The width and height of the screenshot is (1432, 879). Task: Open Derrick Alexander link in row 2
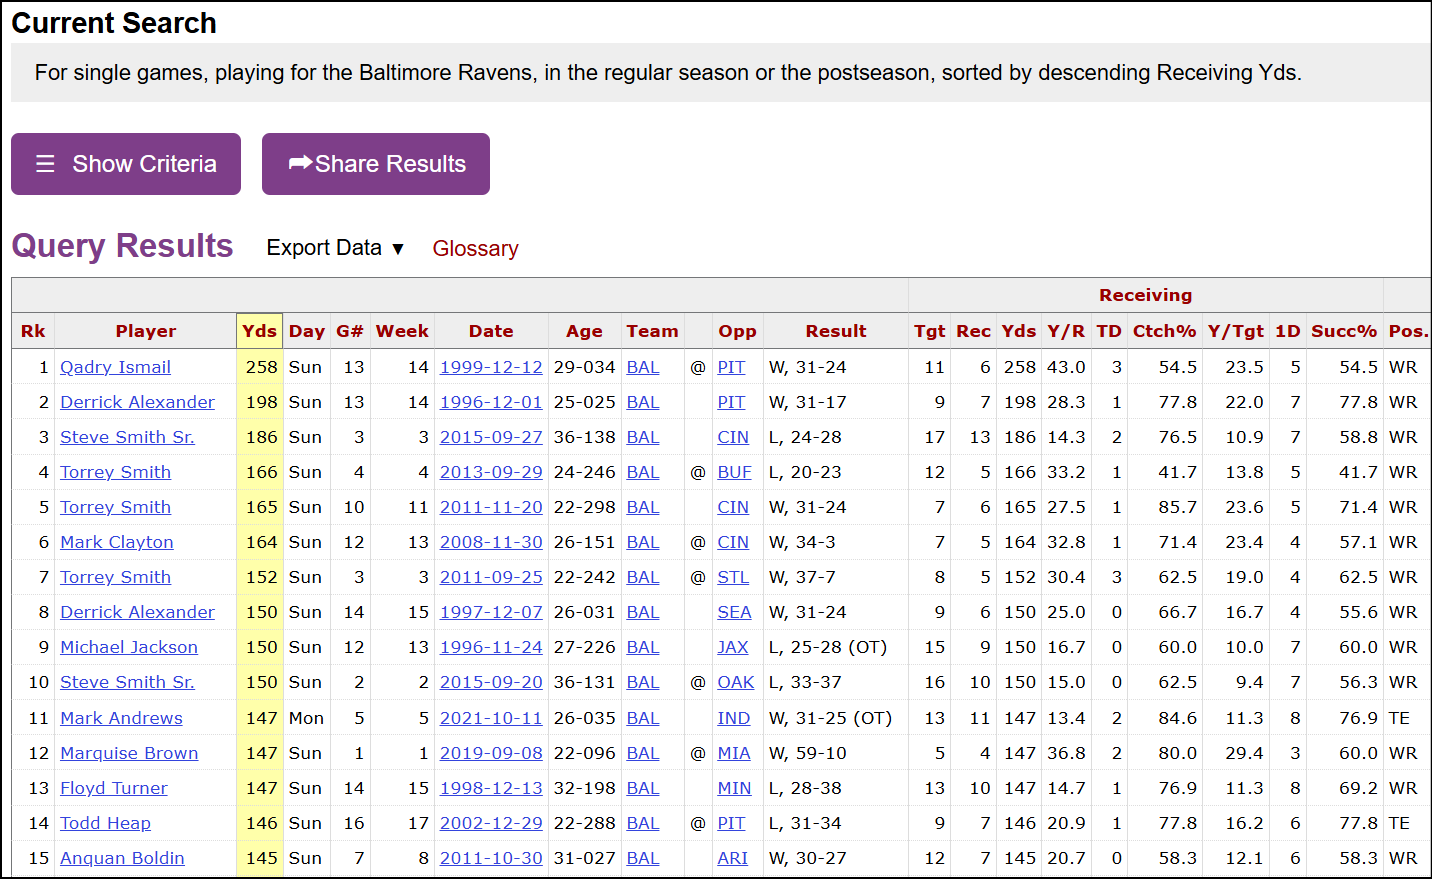coord(137,402)
